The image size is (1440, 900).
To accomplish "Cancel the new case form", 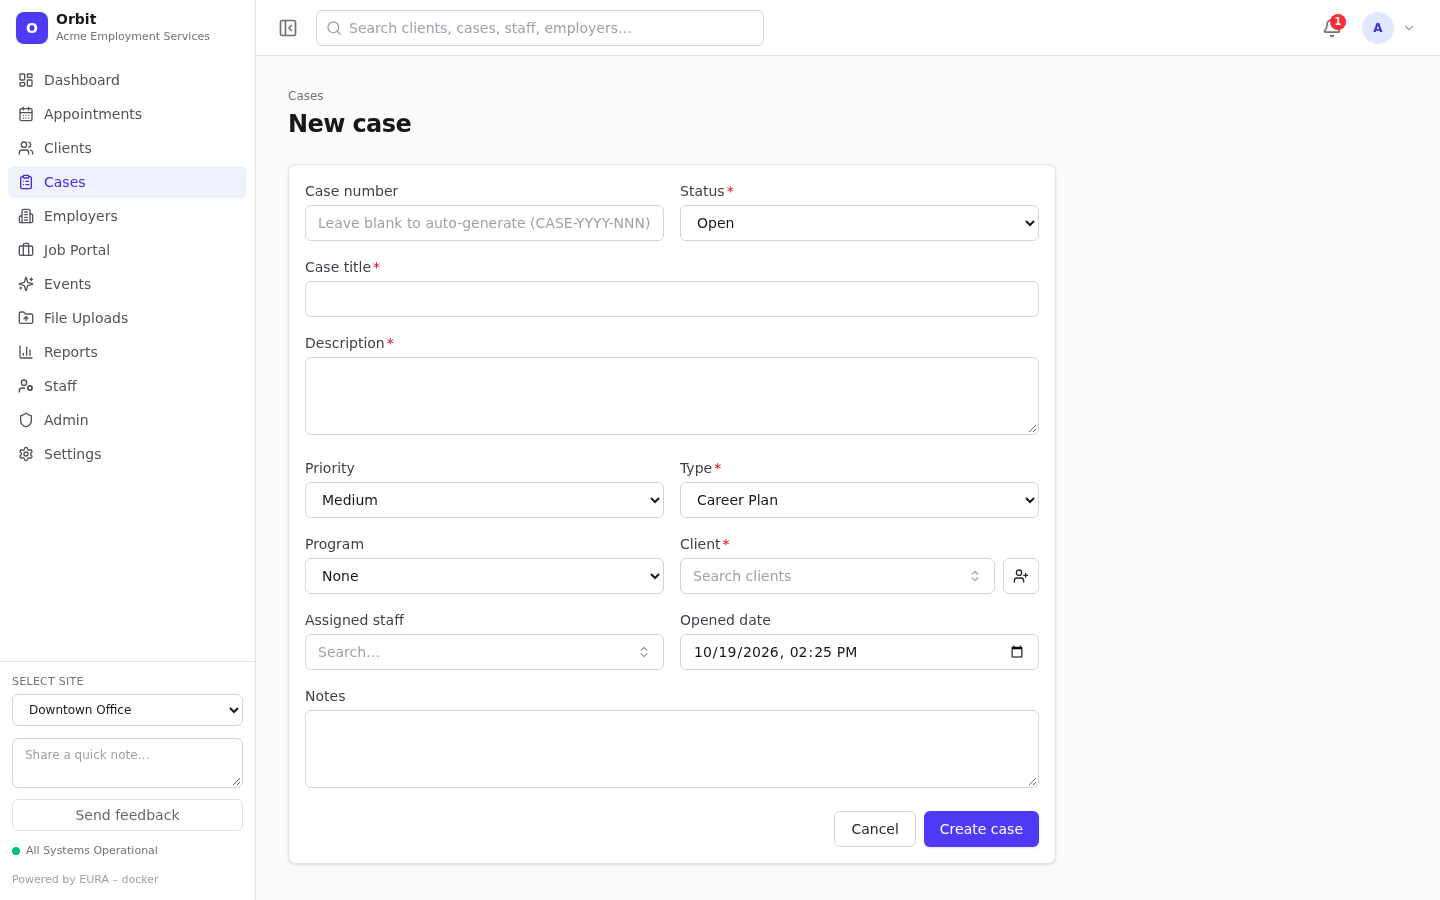I will point(875,829).
